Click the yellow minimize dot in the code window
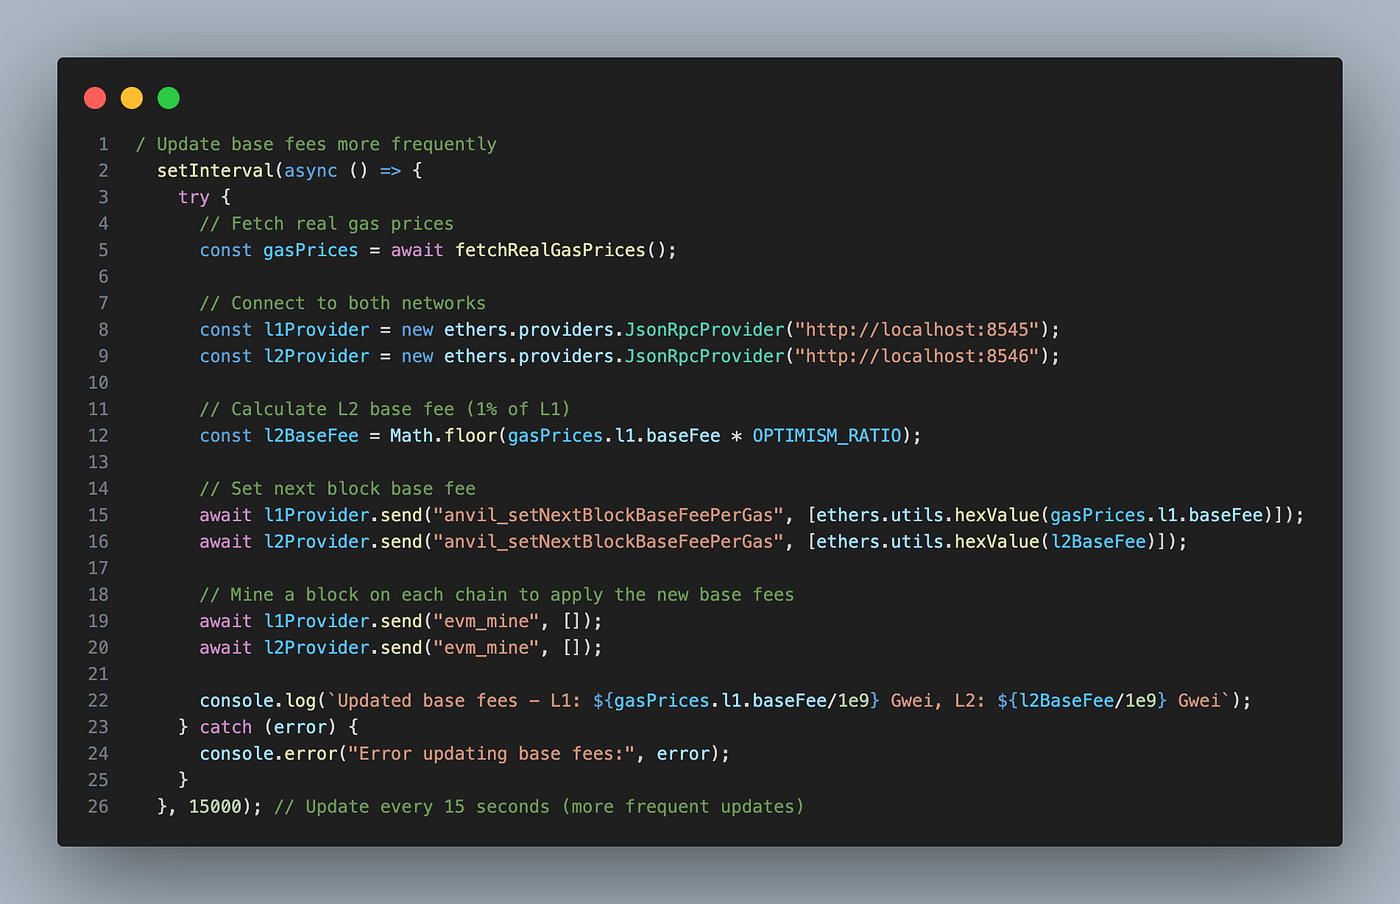1400x904 pixels. tap(132, 98)
